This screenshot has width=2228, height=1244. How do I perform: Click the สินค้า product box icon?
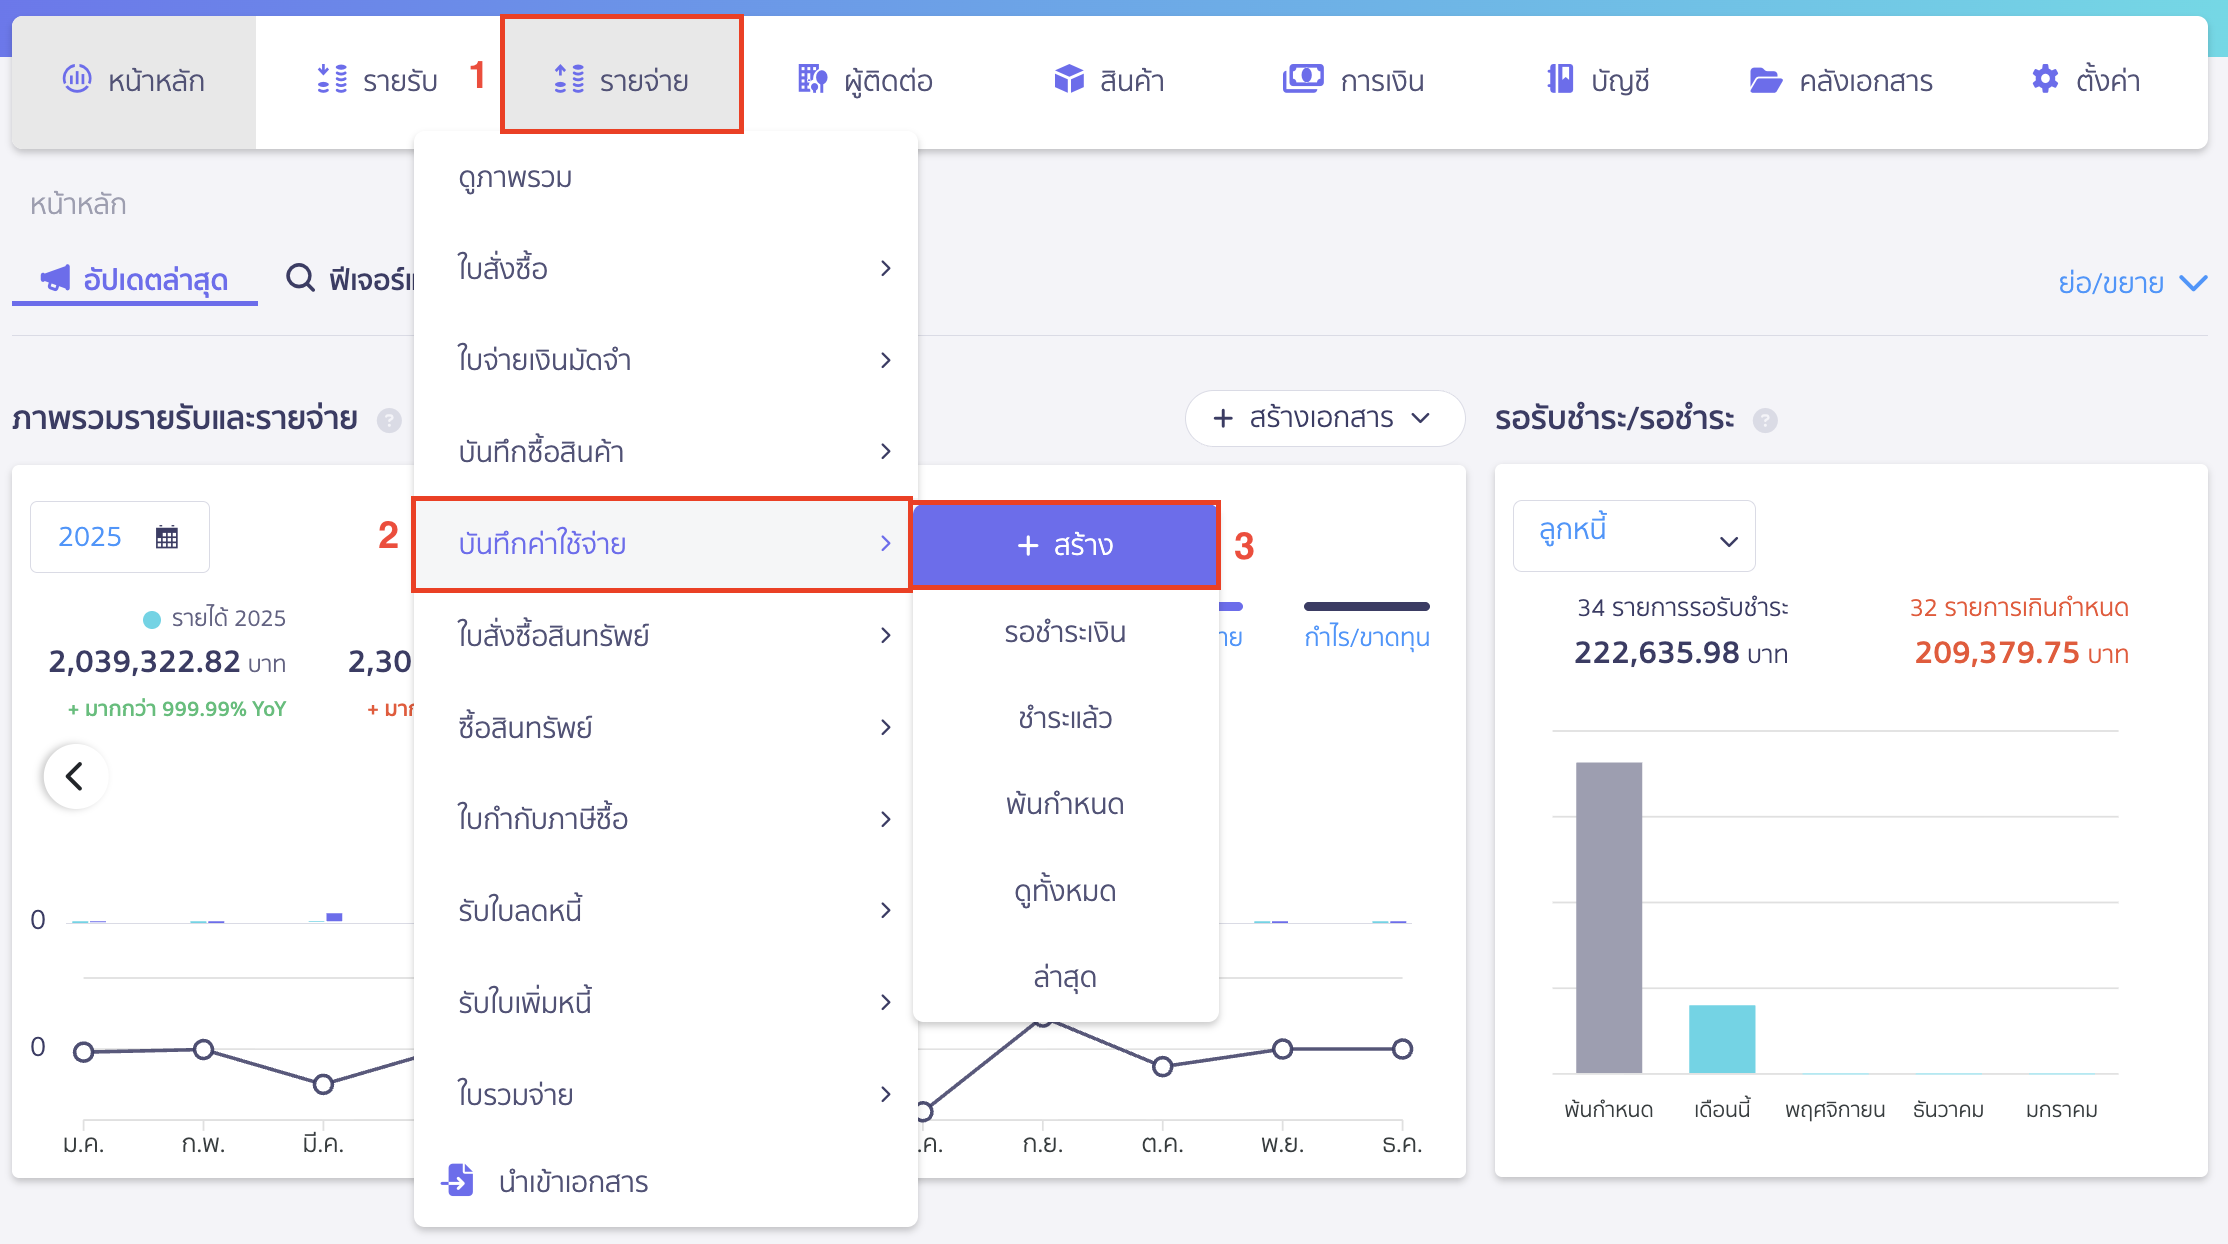click(x=1069, y=79)
